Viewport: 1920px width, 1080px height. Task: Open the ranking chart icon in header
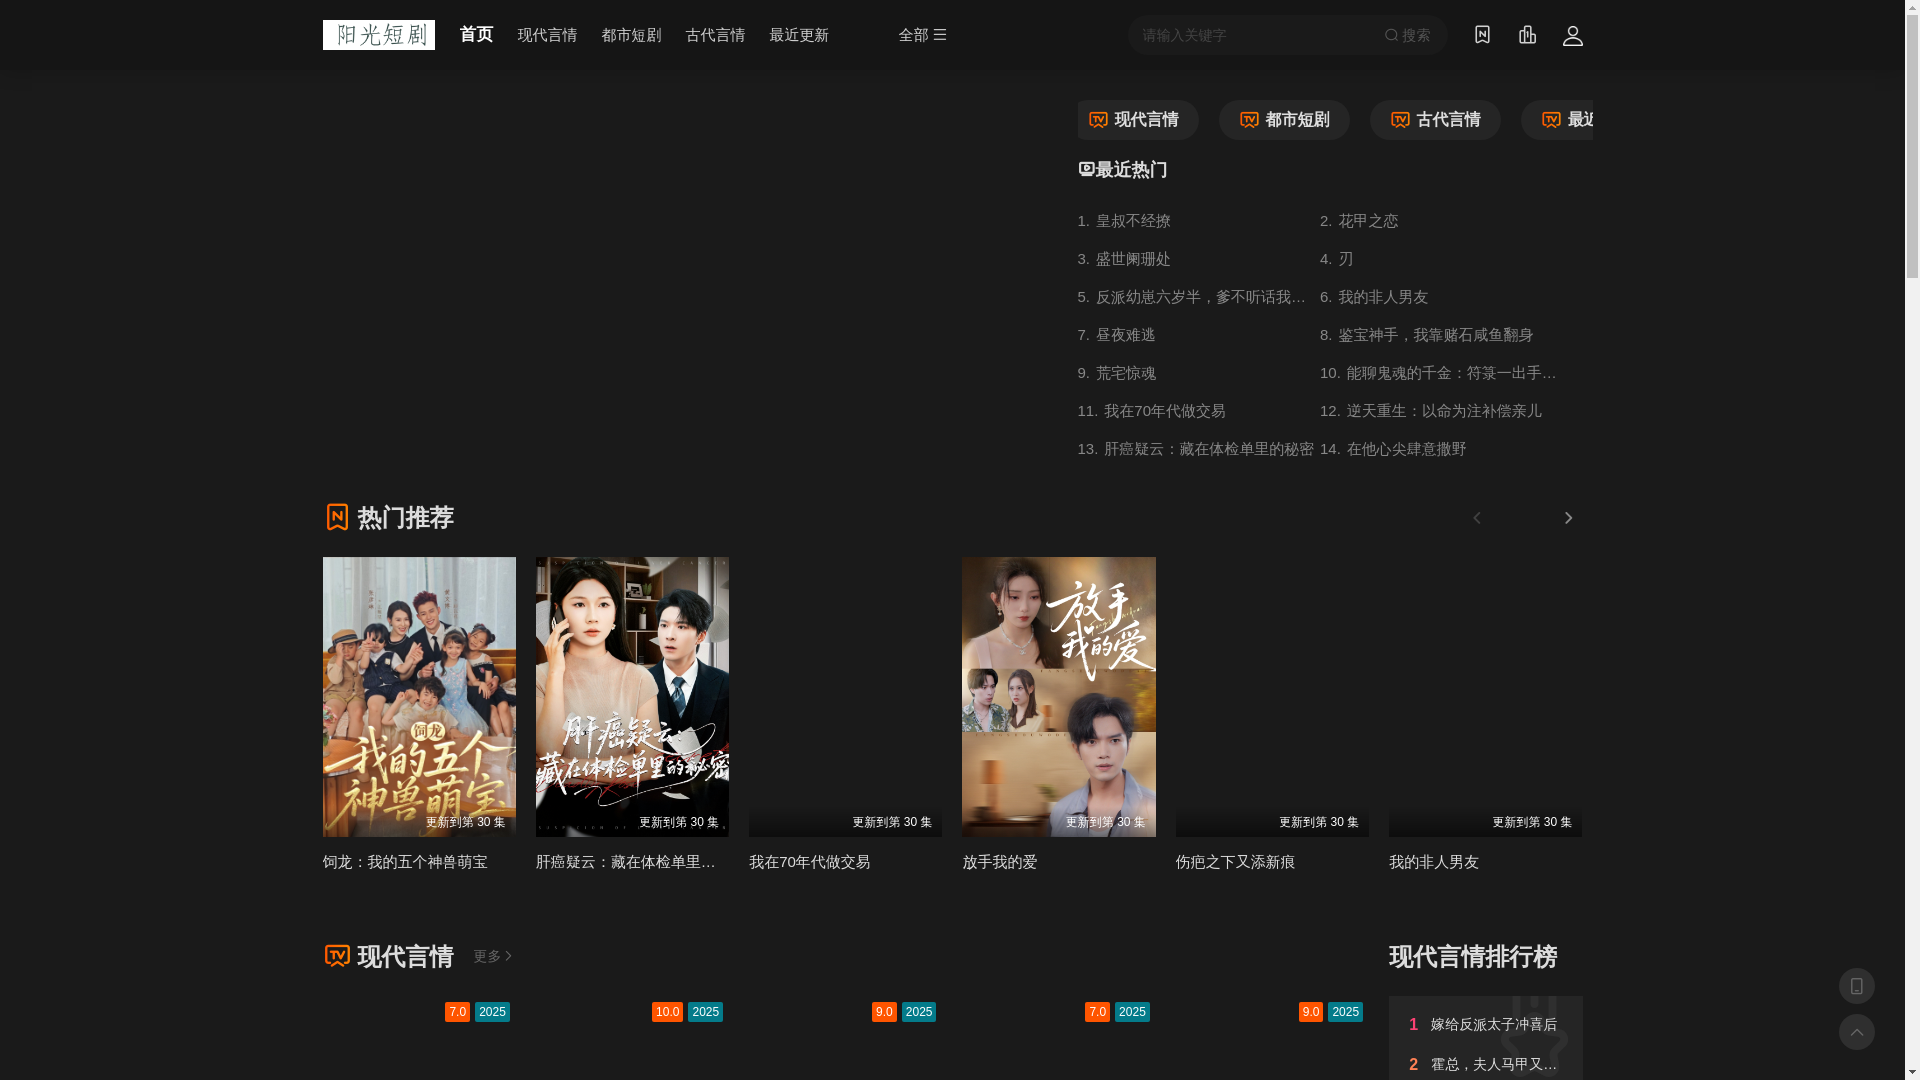pyautogui.click(x=1527, y=34)
